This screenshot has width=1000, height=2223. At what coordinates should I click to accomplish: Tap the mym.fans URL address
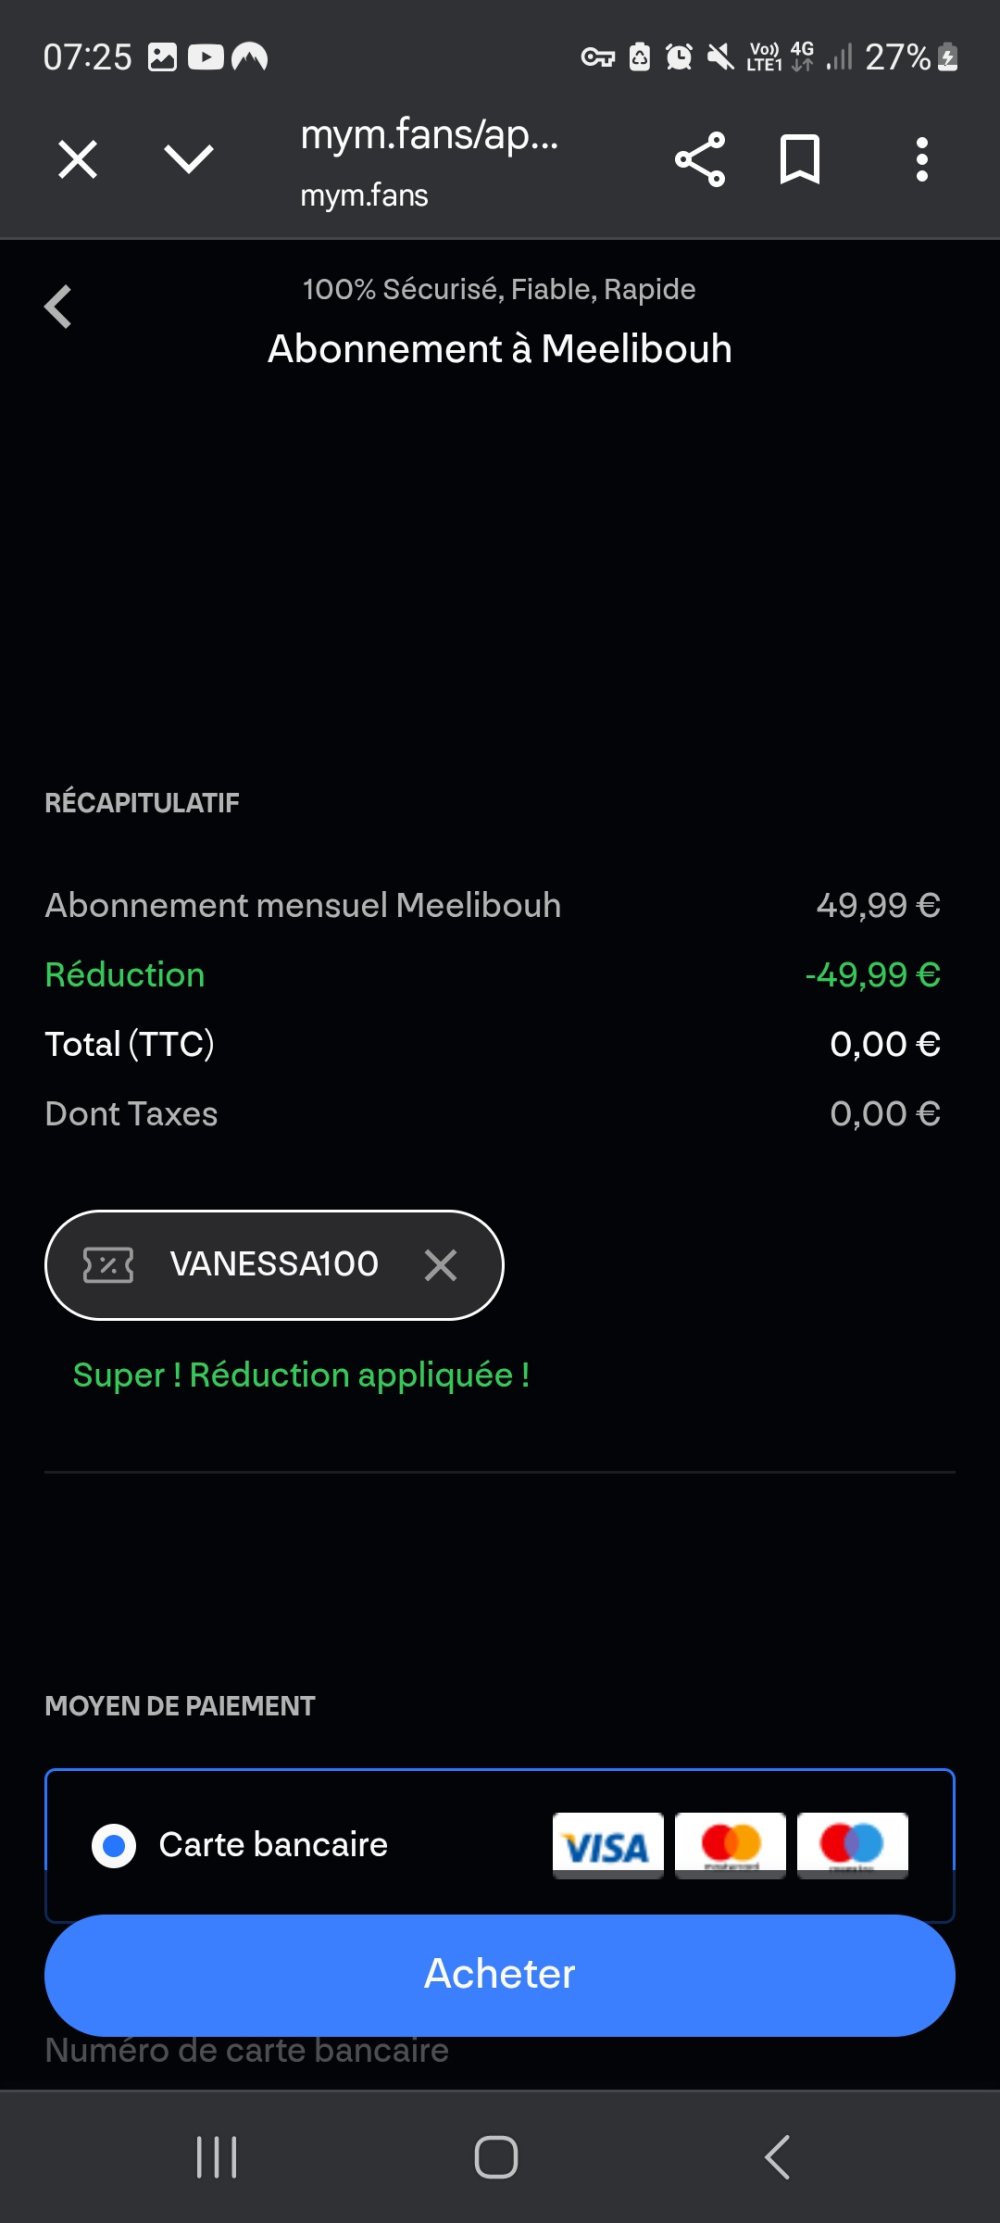[430, 135]
